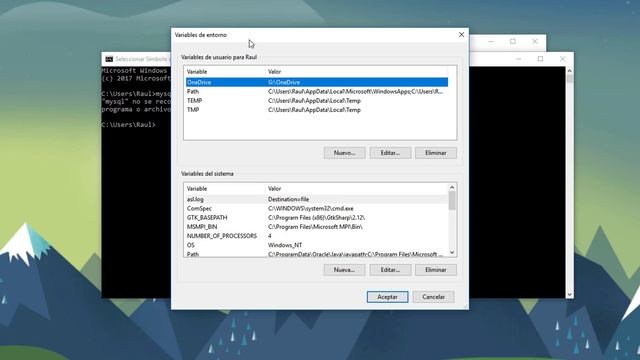Image resolution: width=640 pixels, height=360 pixels.
Task: Select the GTK_BASEPATH system variable
Action: pyautogui.click(x=317, y=218)
